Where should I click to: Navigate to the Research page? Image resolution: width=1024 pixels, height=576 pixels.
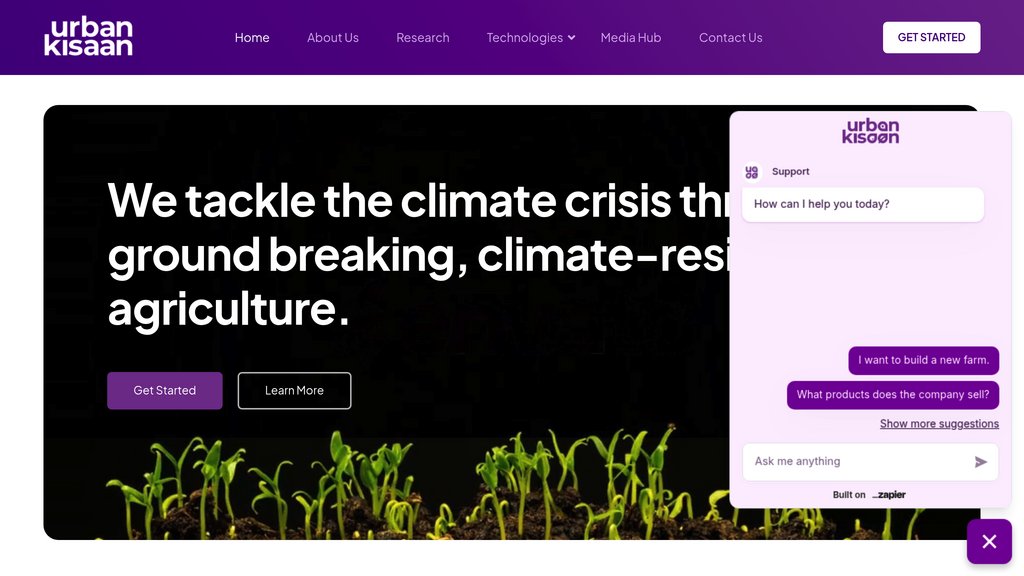point(423,38)
